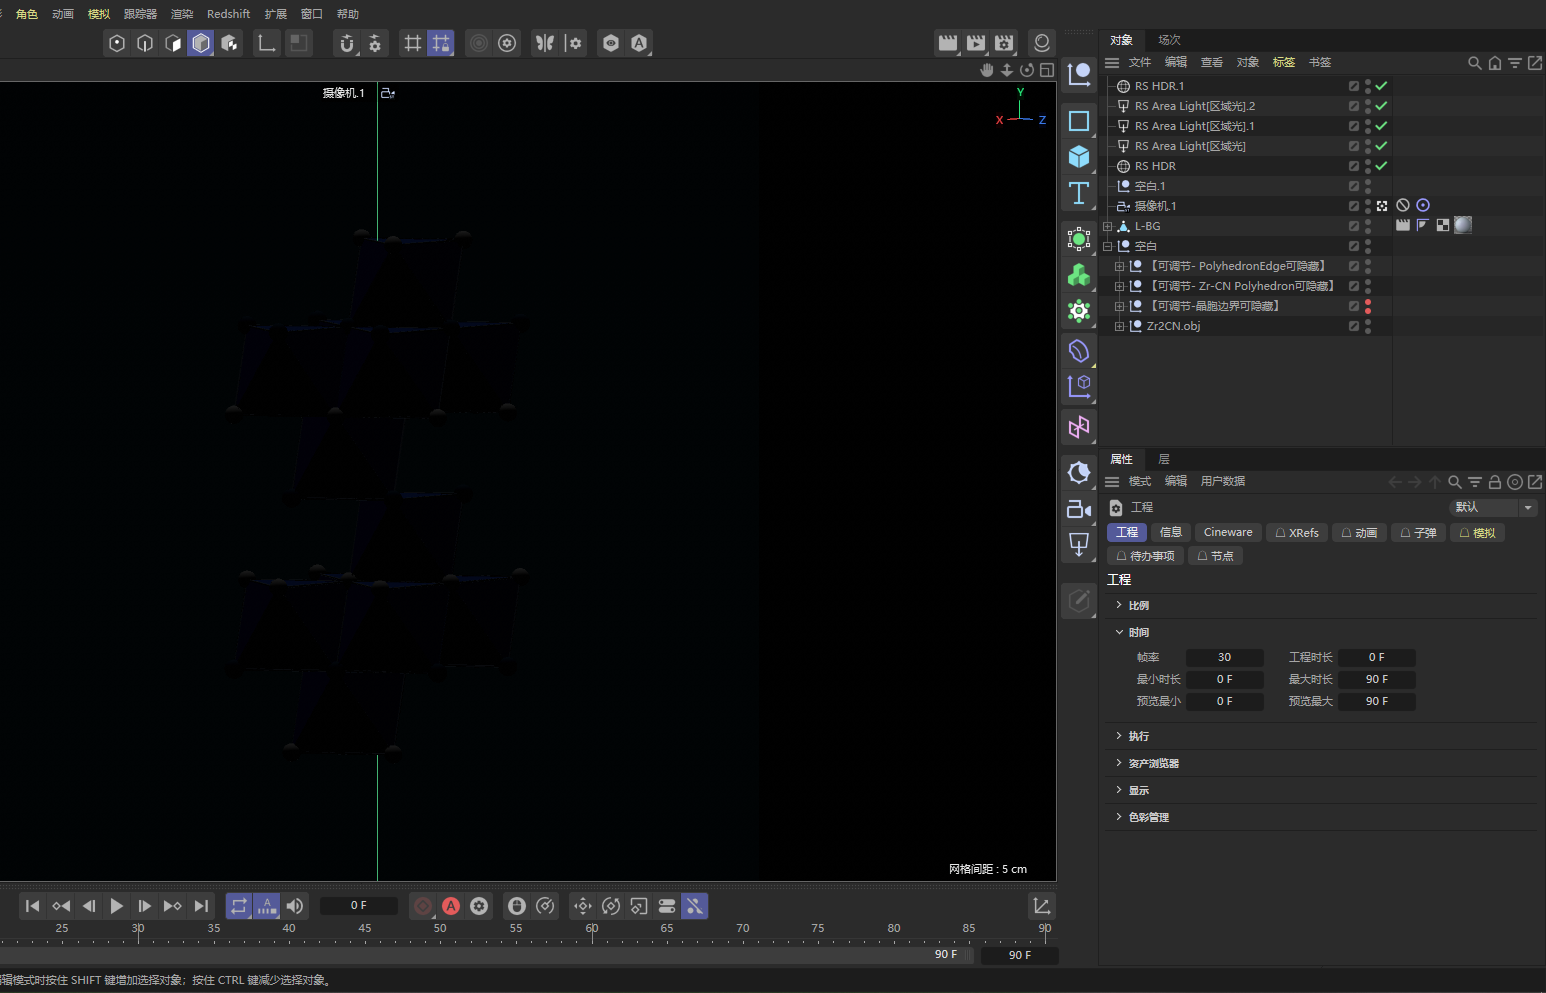
Task: Open snap settings gear icon
Action: 375,43
